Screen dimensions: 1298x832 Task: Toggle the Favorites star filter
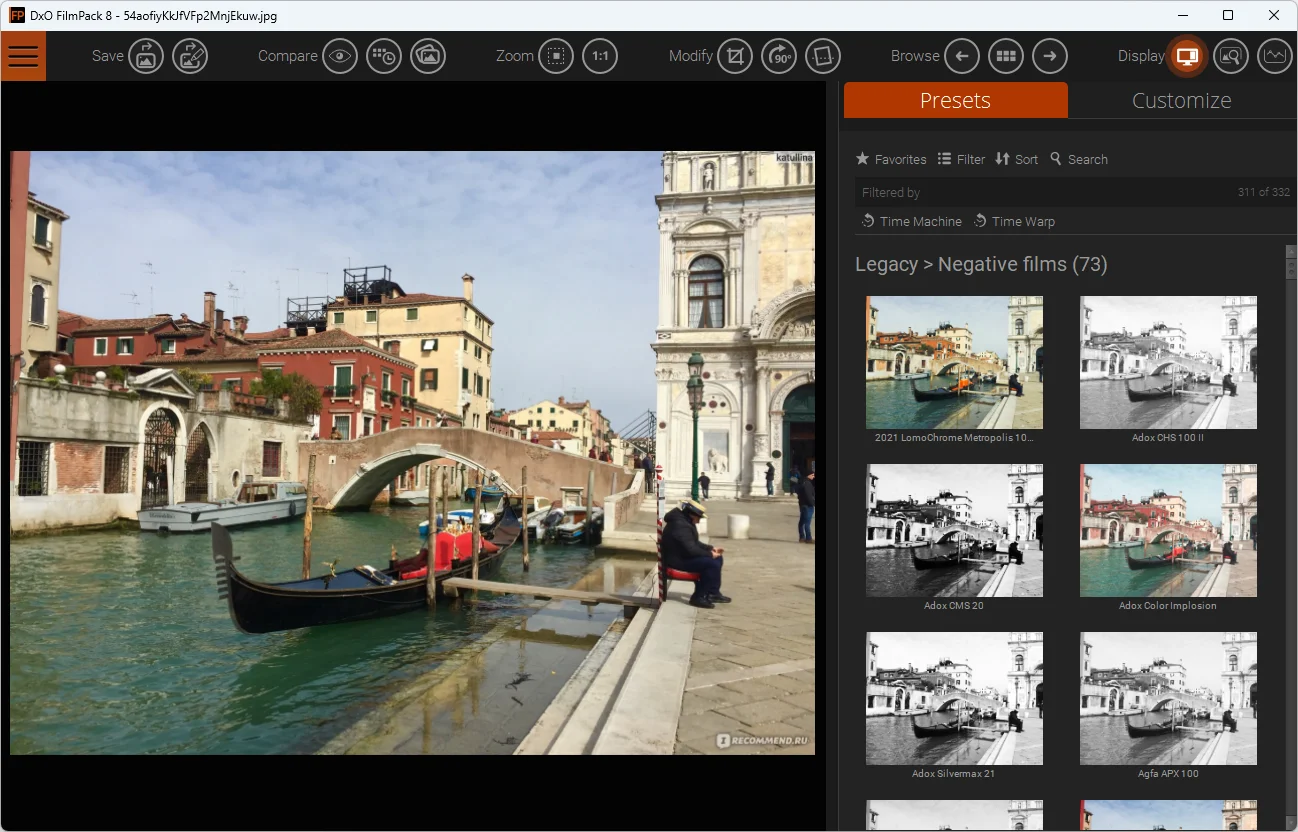(891, 159)
